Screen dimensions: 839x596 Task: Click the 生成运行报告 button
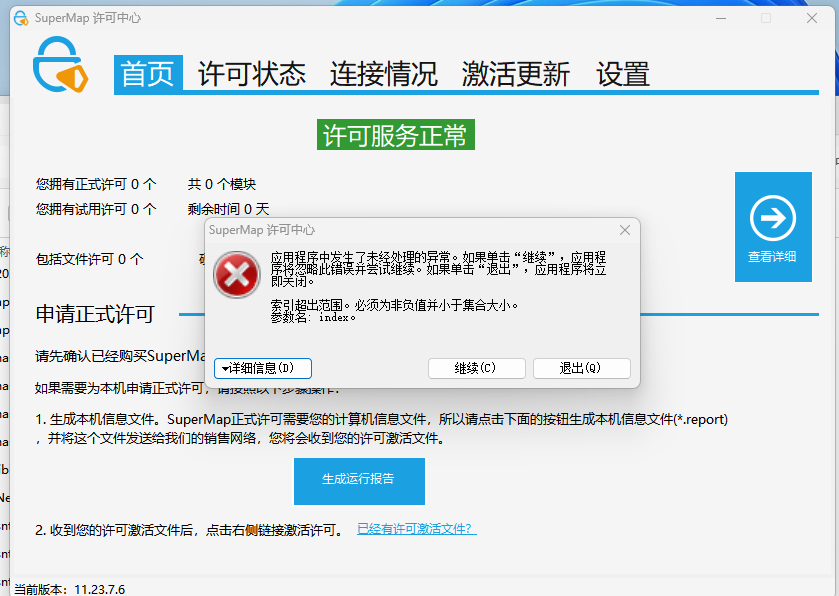[x=359, y=481]
